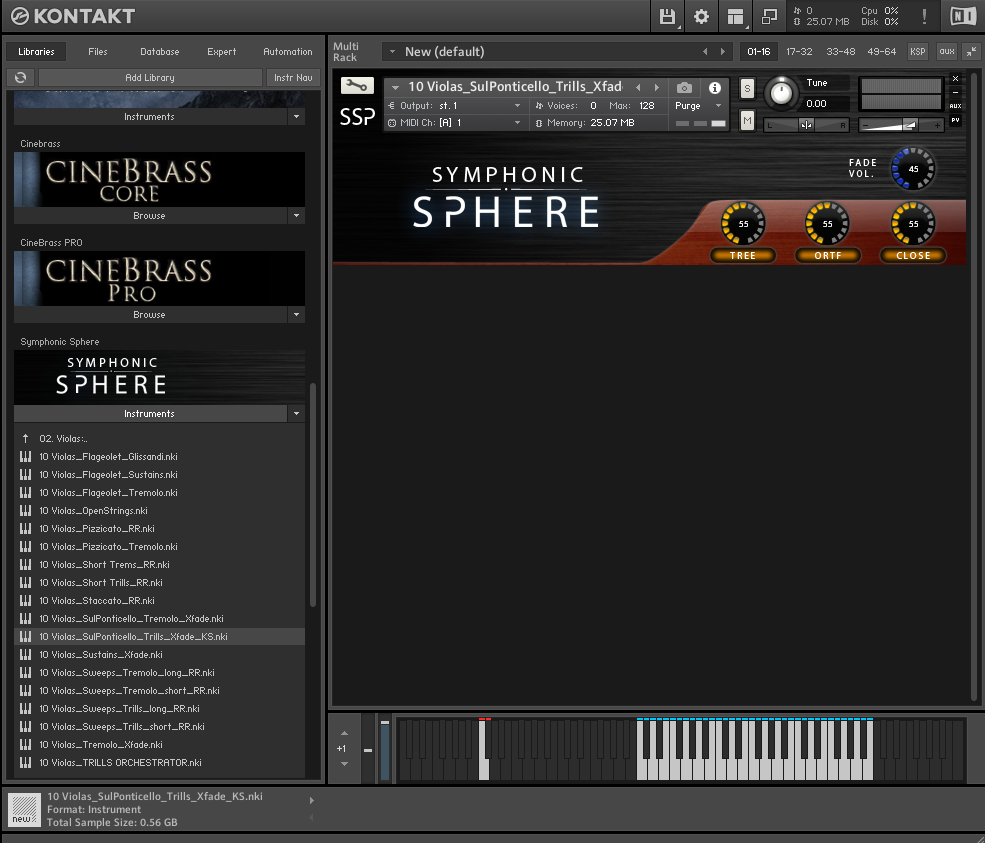Image resolution: width=985 pixels, height=843 pixels.
Task: Switch to the Automation tab
Action: coord(288,52)
